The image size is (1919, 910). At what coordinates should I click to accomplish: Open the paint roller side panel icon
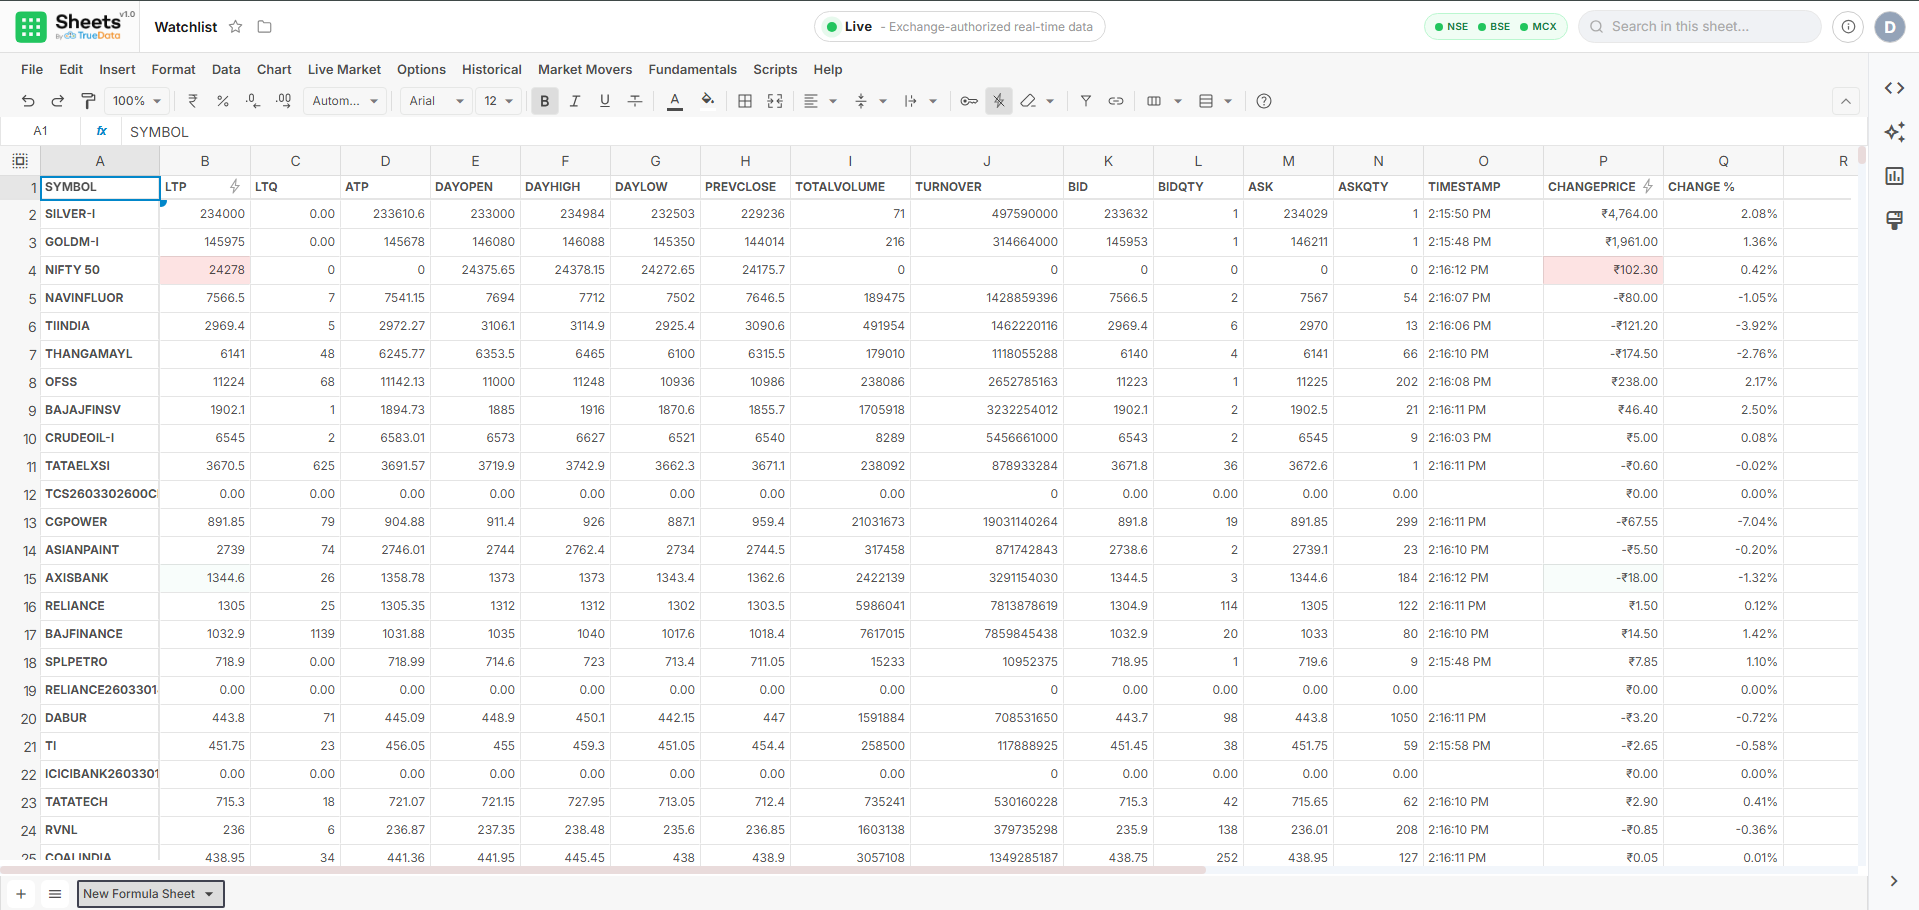pyautogui.click(x=1894, y=220)
